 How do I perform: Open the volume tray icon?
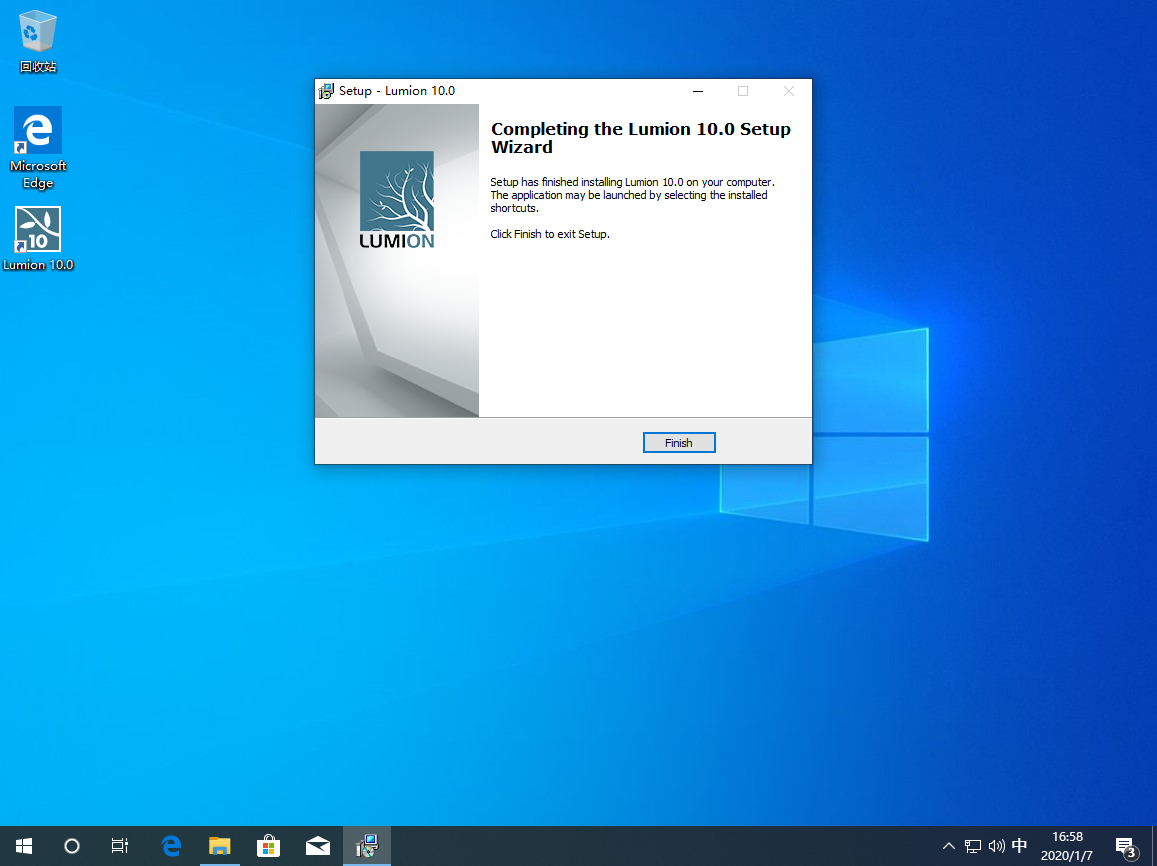(x=996, y=846)
